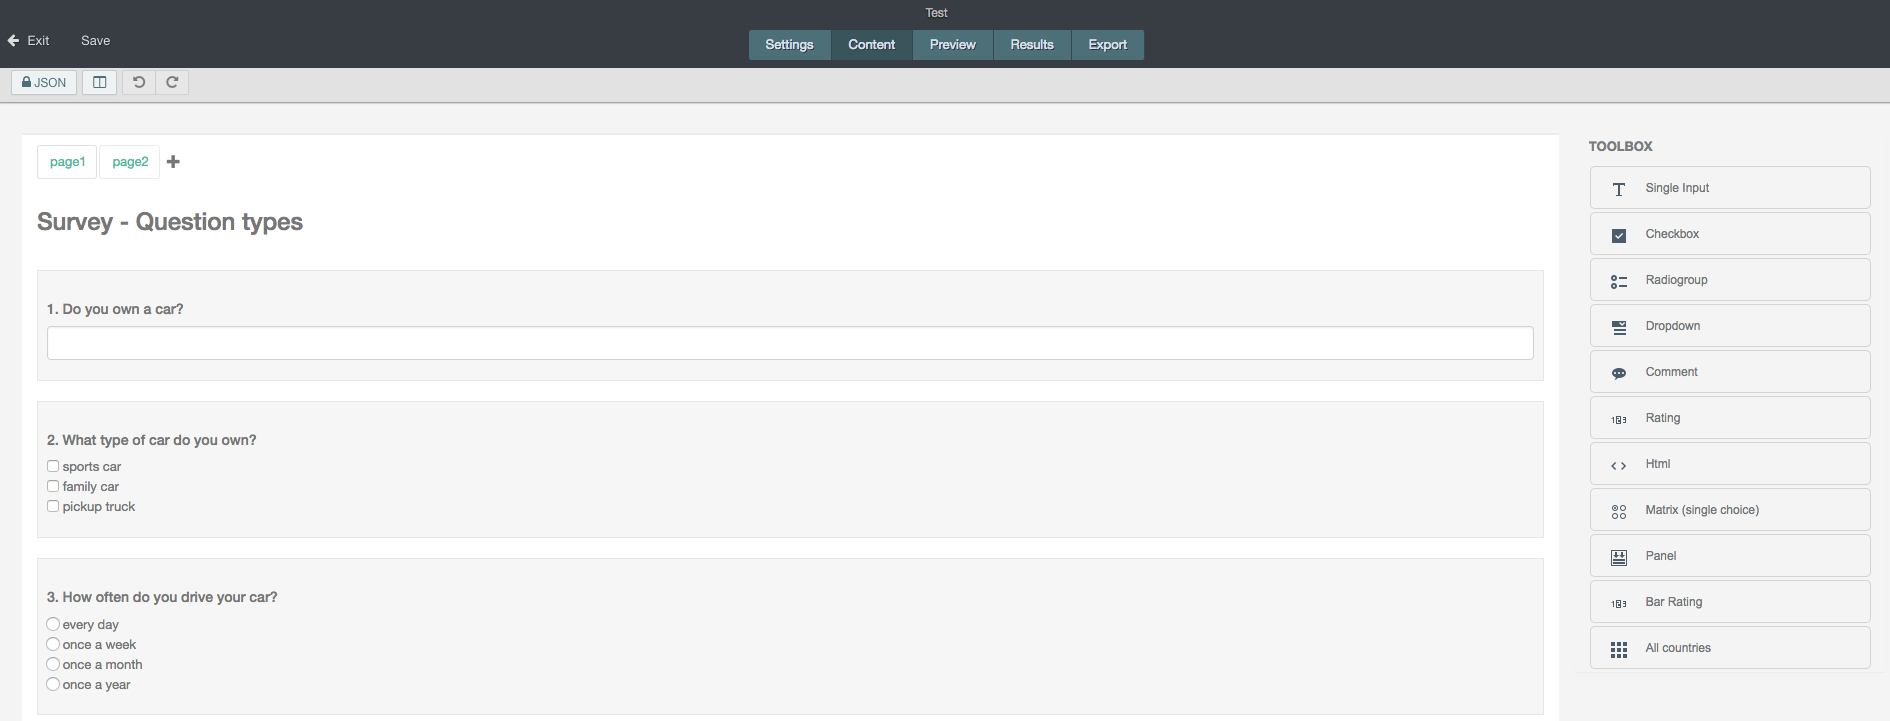This screenshot has height=721, width=1890.
Task: Check the family car option
Action: (53, 486)
